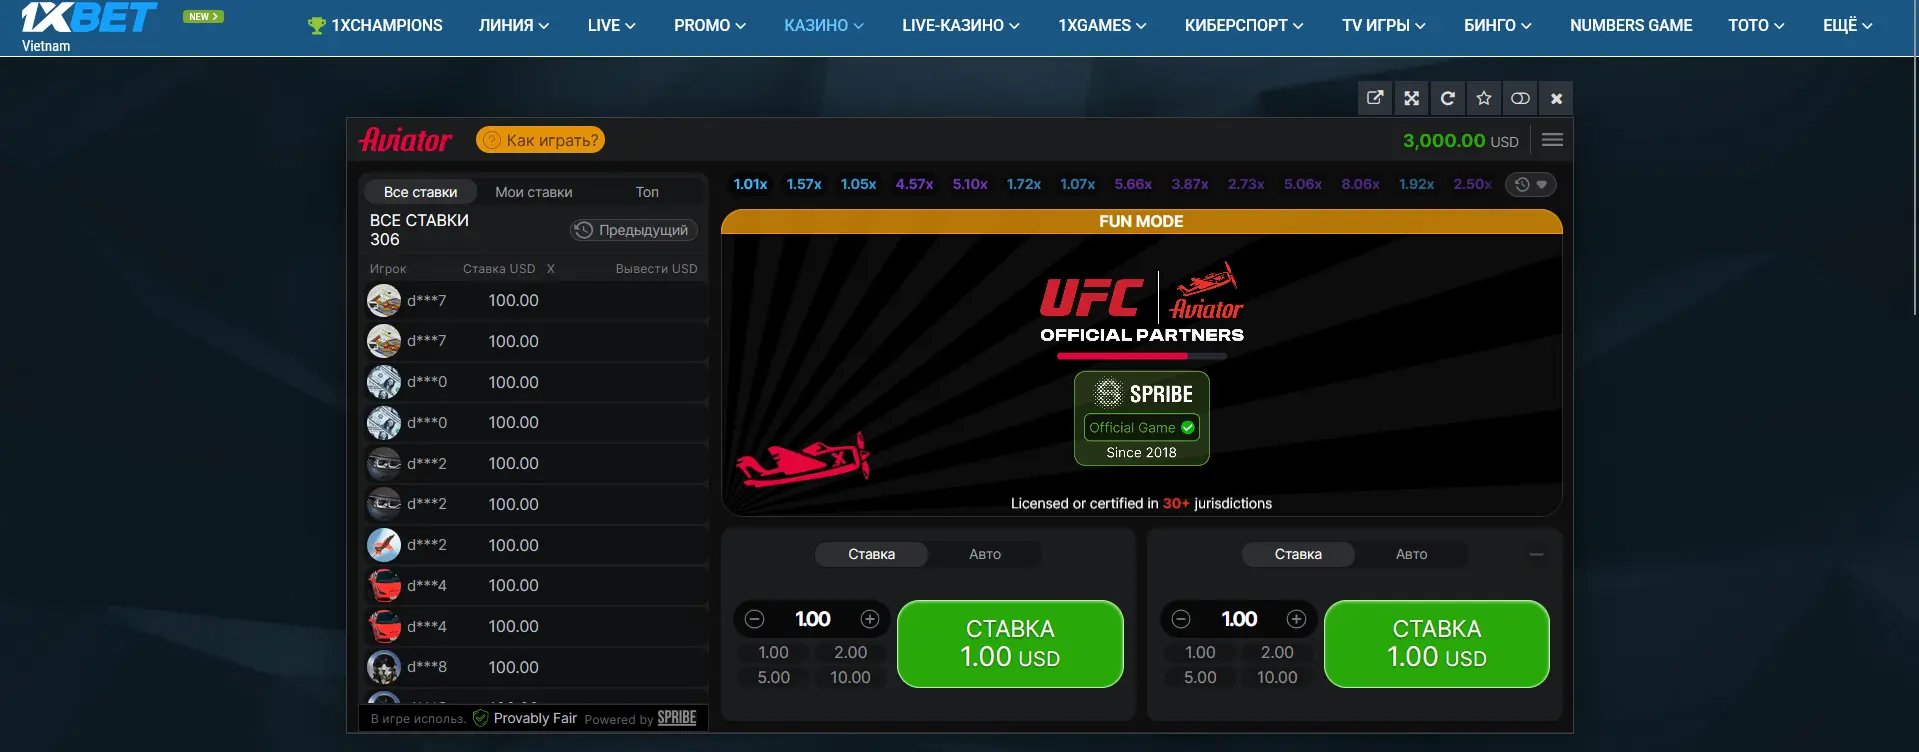The height and width of the screenshot is (752, 1919).
Task: Show Предыдущий round bets
Action: click(634, 230)
